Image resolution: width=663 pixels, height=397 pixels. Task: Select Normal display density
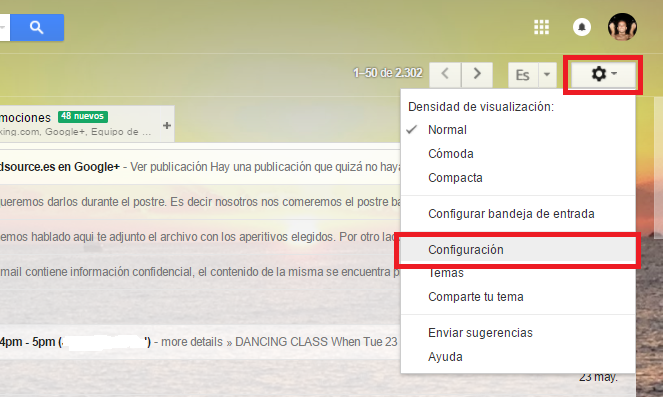(x=518, y=130)
